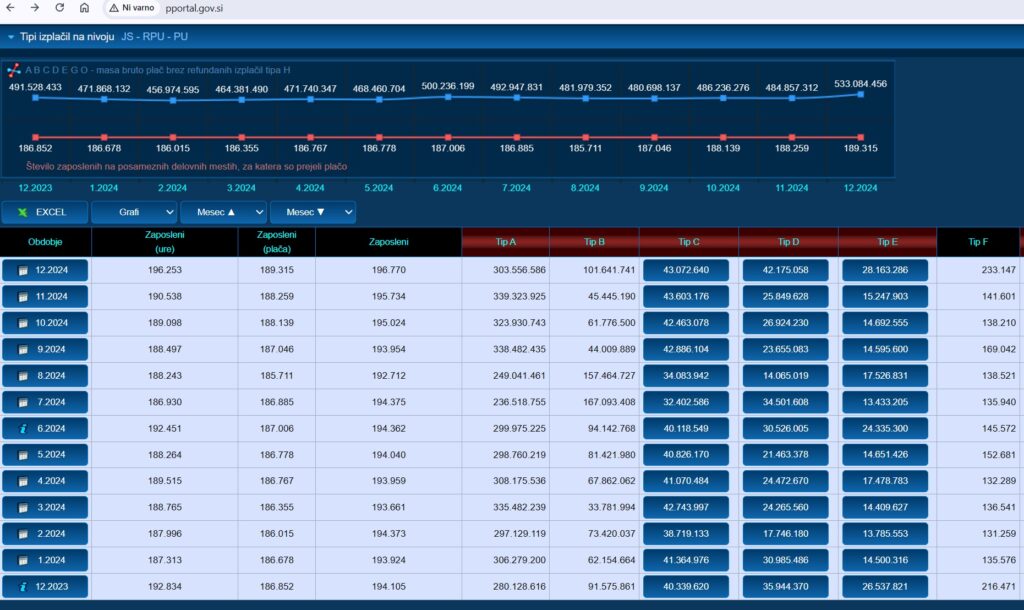Click Tip C value 43.072.640 button

(x=688, y=271)
